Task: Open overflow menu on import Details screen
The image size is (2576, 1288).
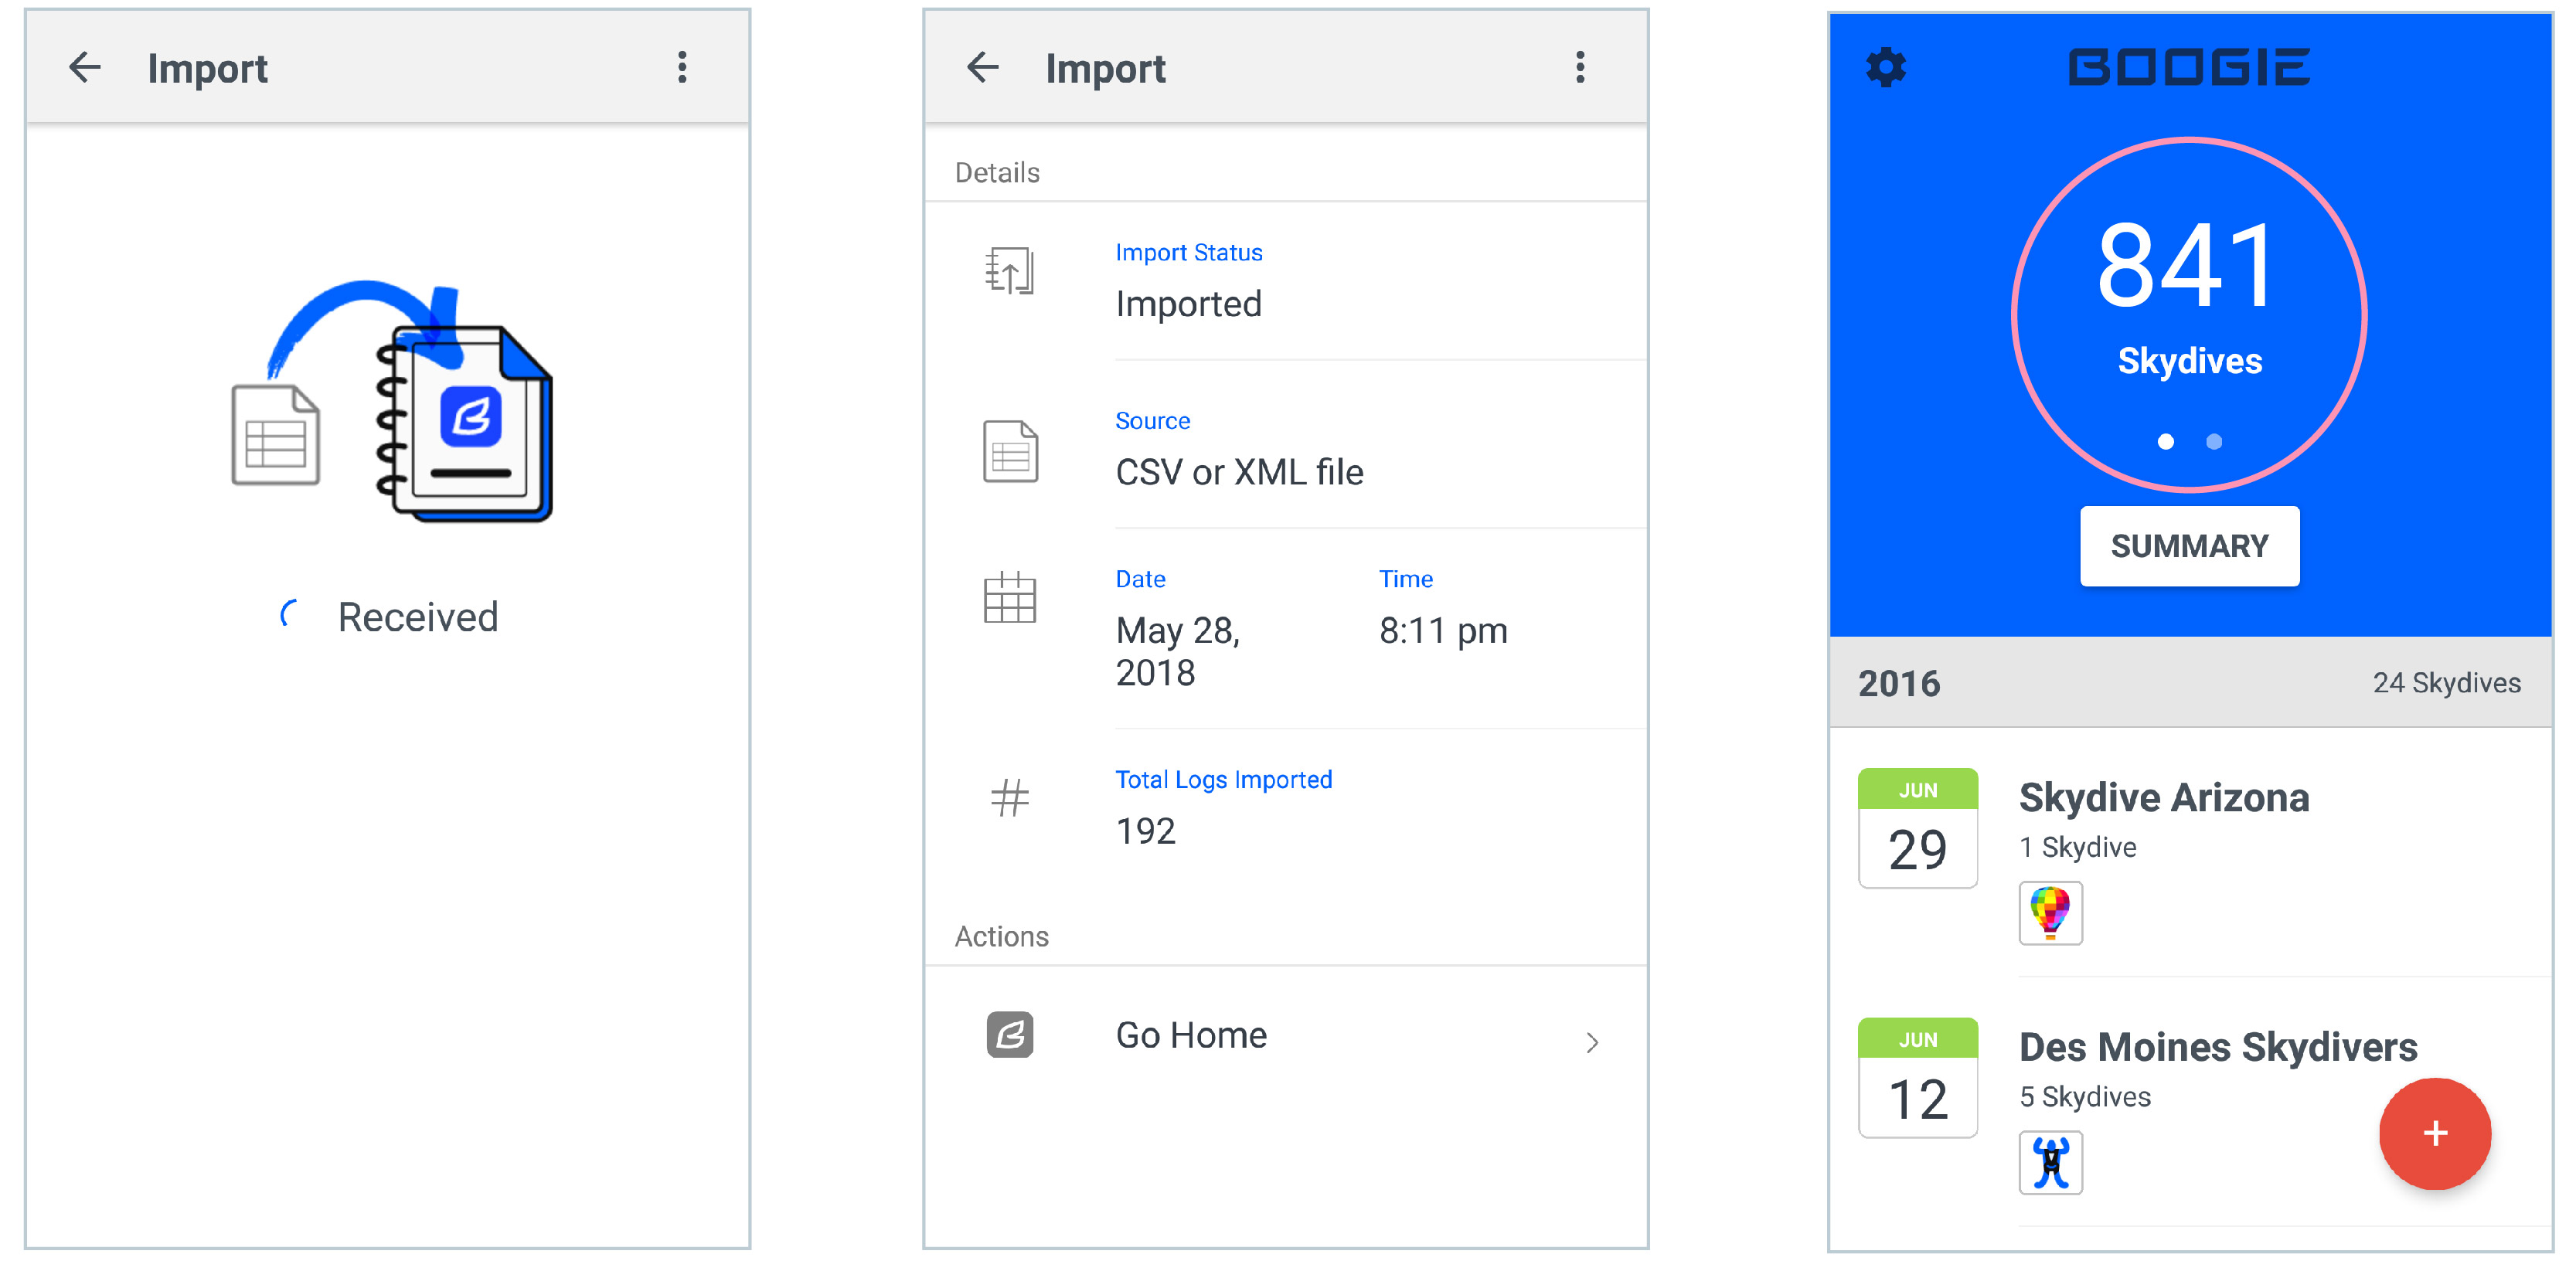Action: coord(1580,67)
